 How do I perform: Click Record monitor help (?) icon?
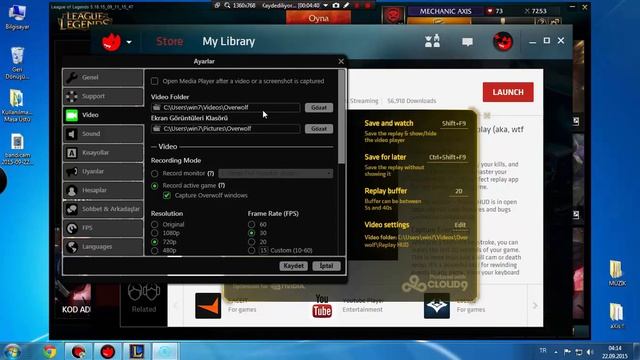[211, 173]
